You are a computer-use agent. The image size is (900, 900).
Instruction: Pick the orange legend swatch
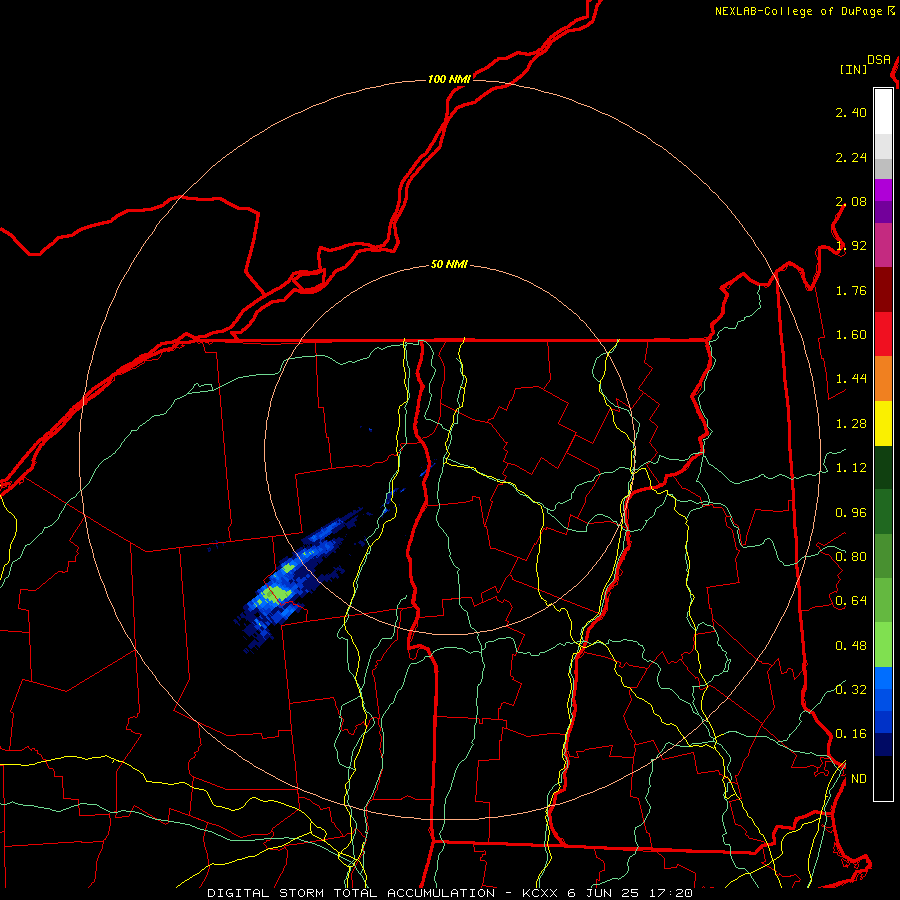(x=883, y=379)
